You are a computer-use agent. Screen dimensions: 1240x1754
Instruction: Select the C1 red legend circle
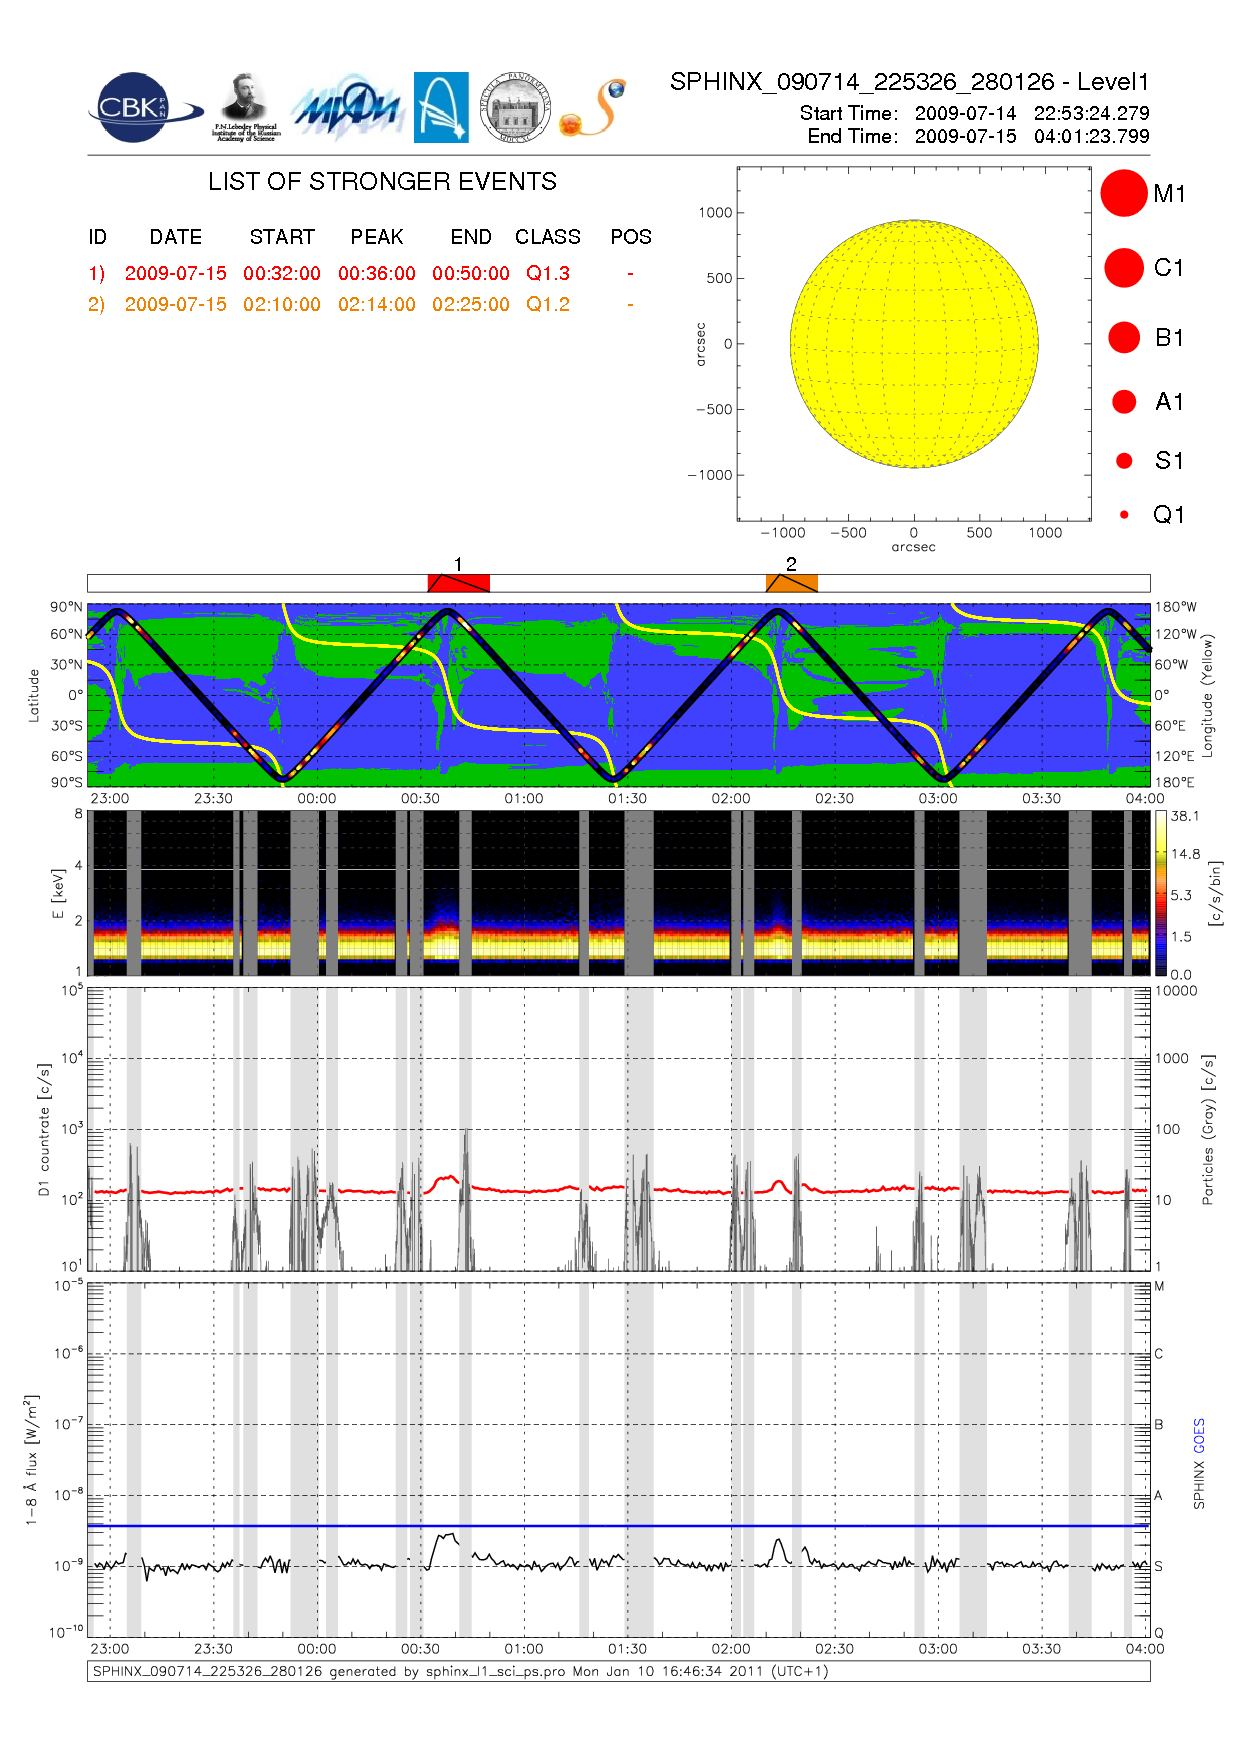1123,268
